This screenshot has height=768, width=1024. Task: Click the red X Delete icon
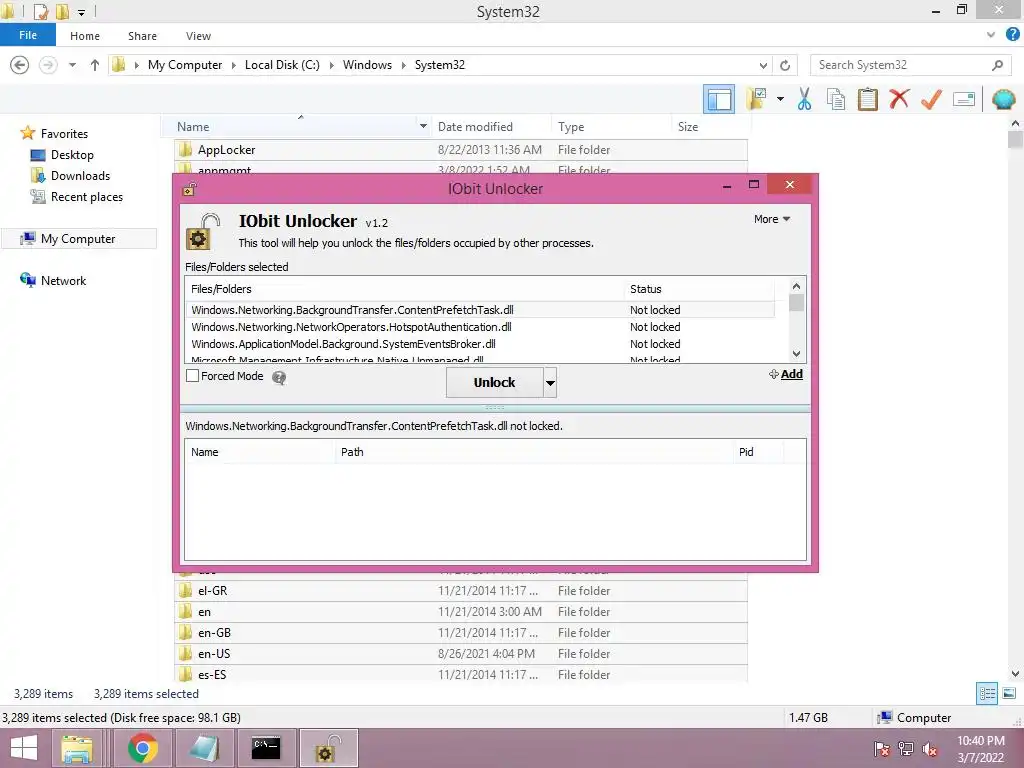899,99
